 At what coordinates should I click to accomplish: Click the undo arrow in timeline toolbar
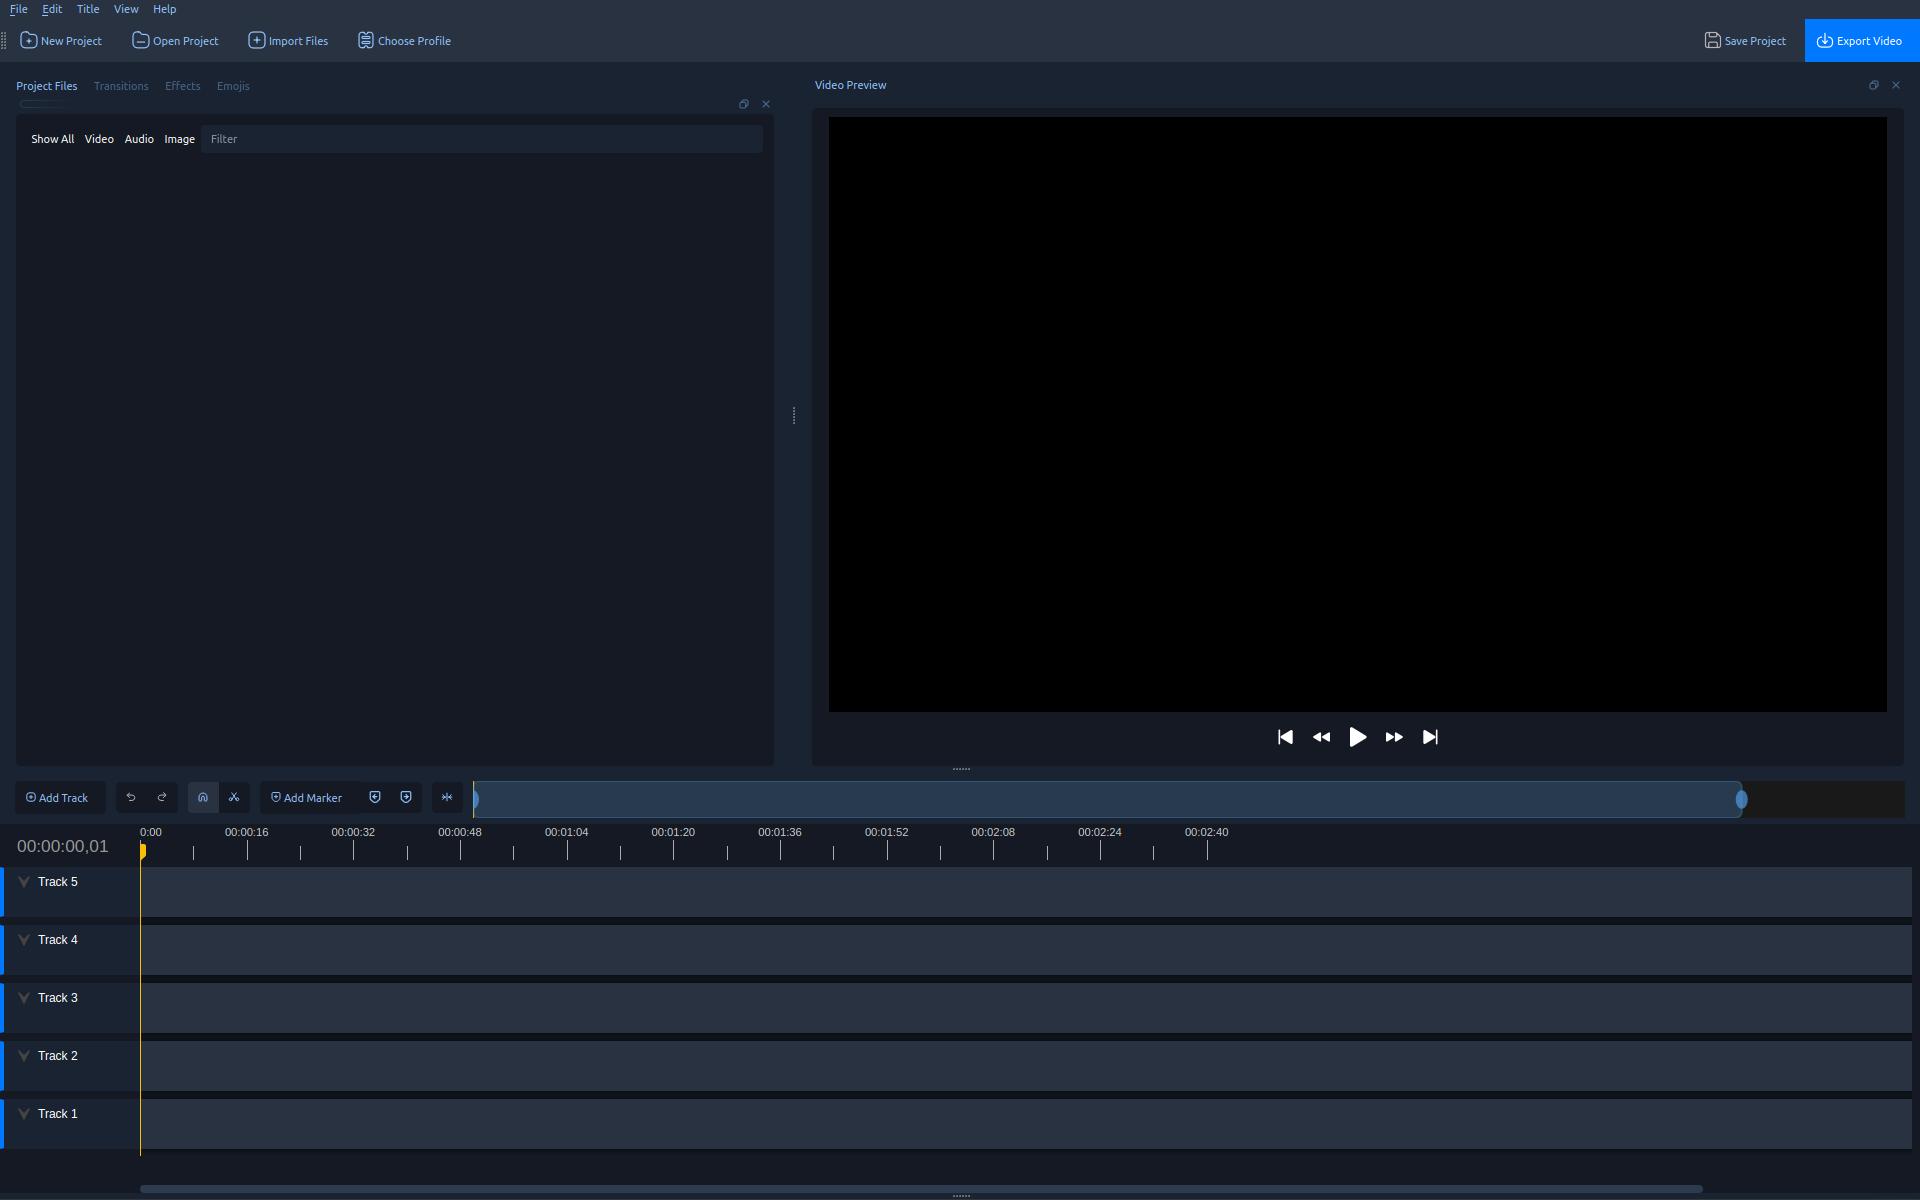pos(131,797)
